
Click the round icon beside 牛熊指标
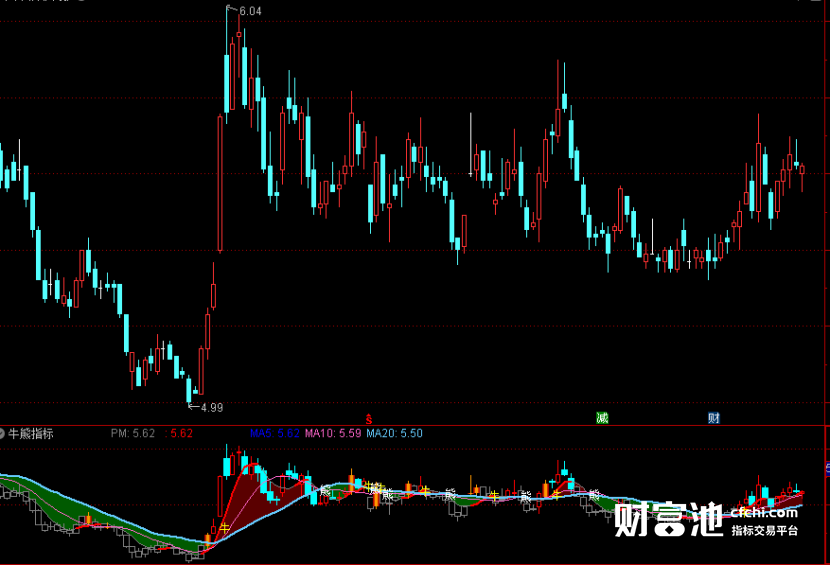pos(2,434)
